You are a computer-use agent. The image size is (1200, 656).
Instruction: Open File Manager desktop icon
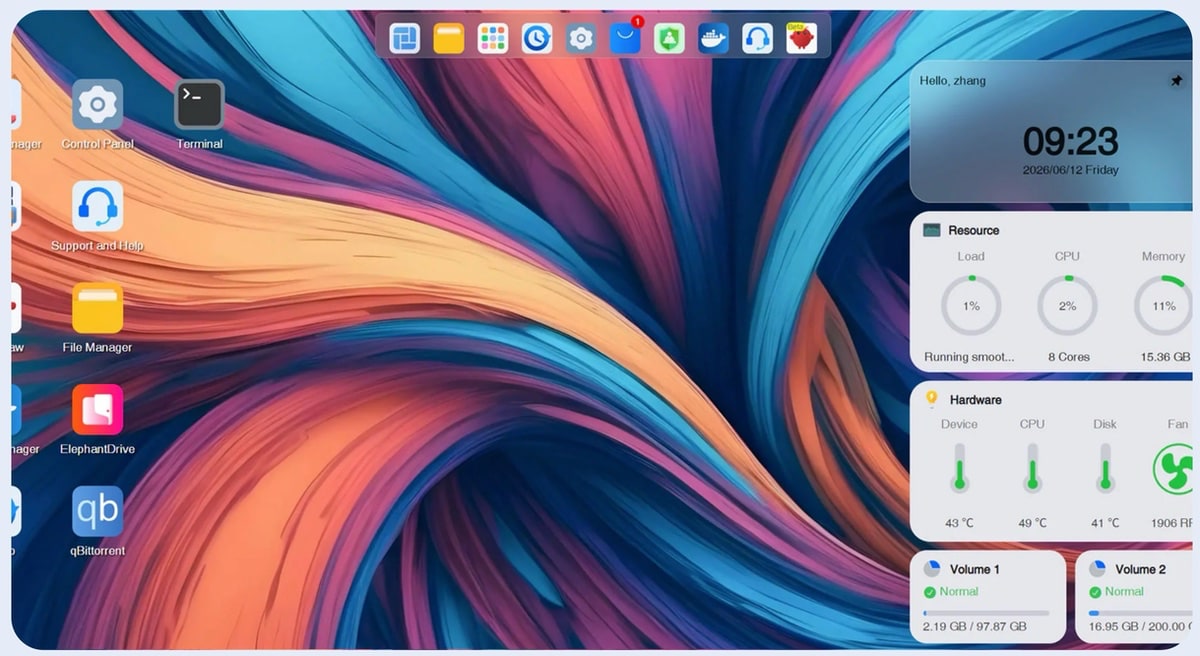pyautogui.click(x=97, y=308)
